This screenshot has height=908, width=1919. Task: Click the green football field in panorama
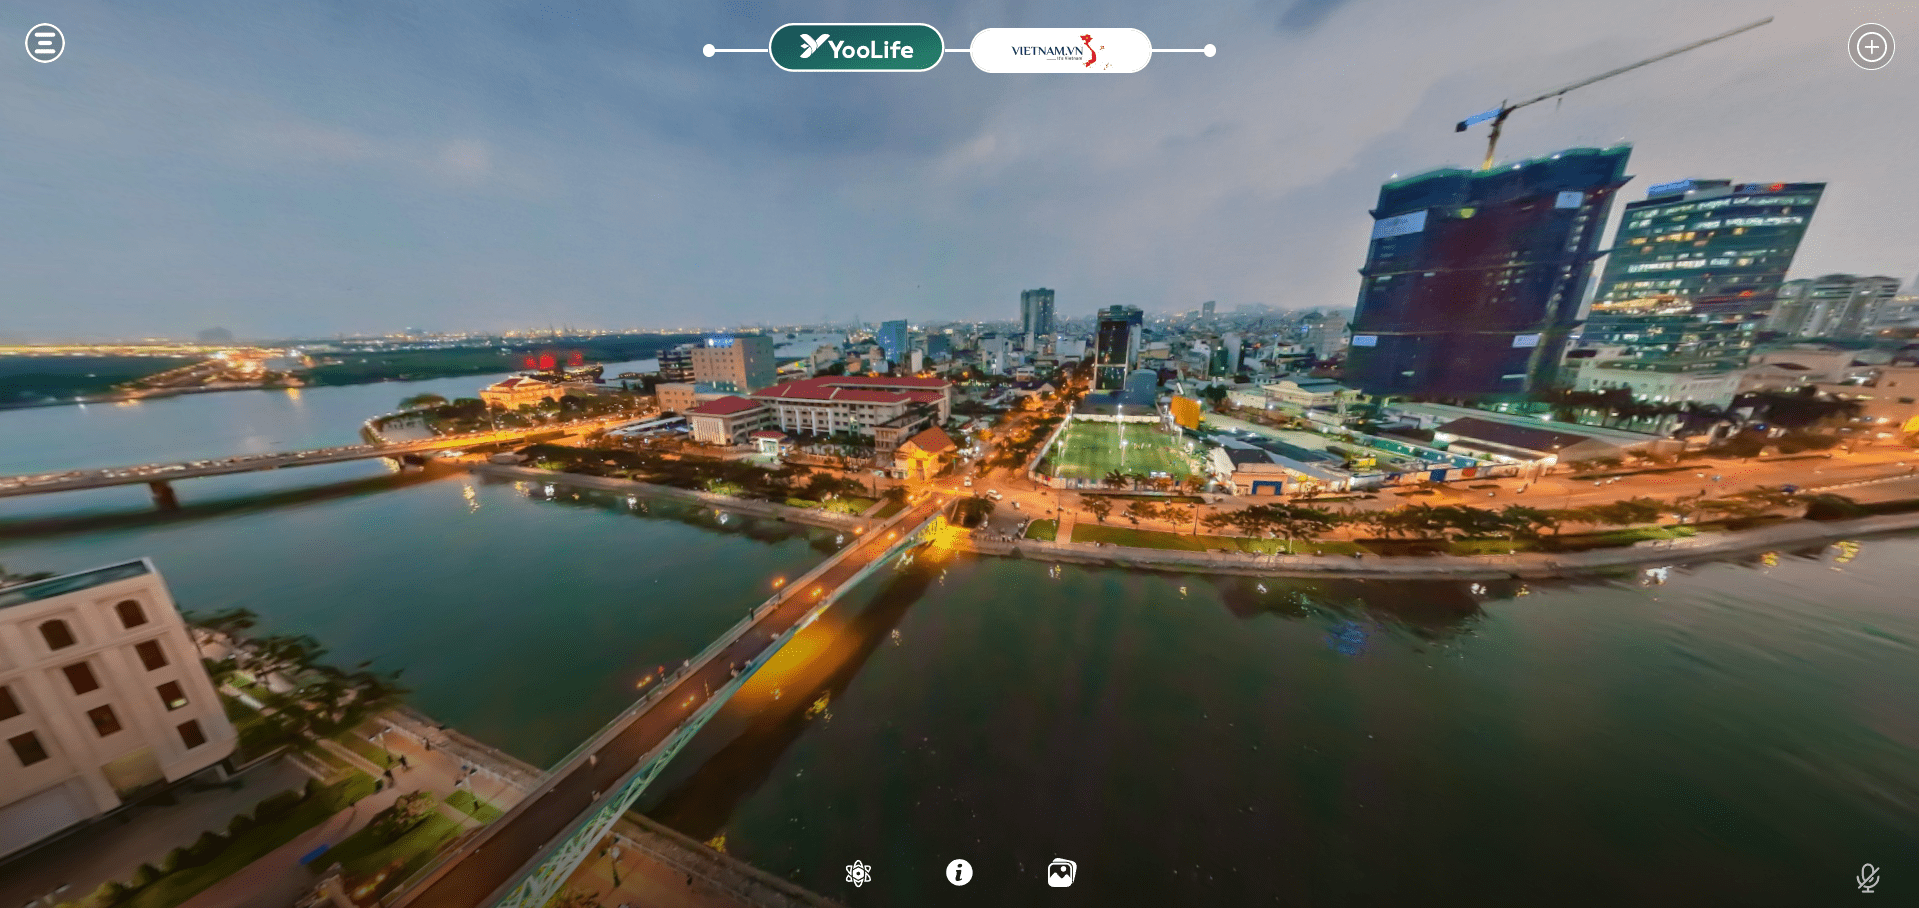[1118, 450]
